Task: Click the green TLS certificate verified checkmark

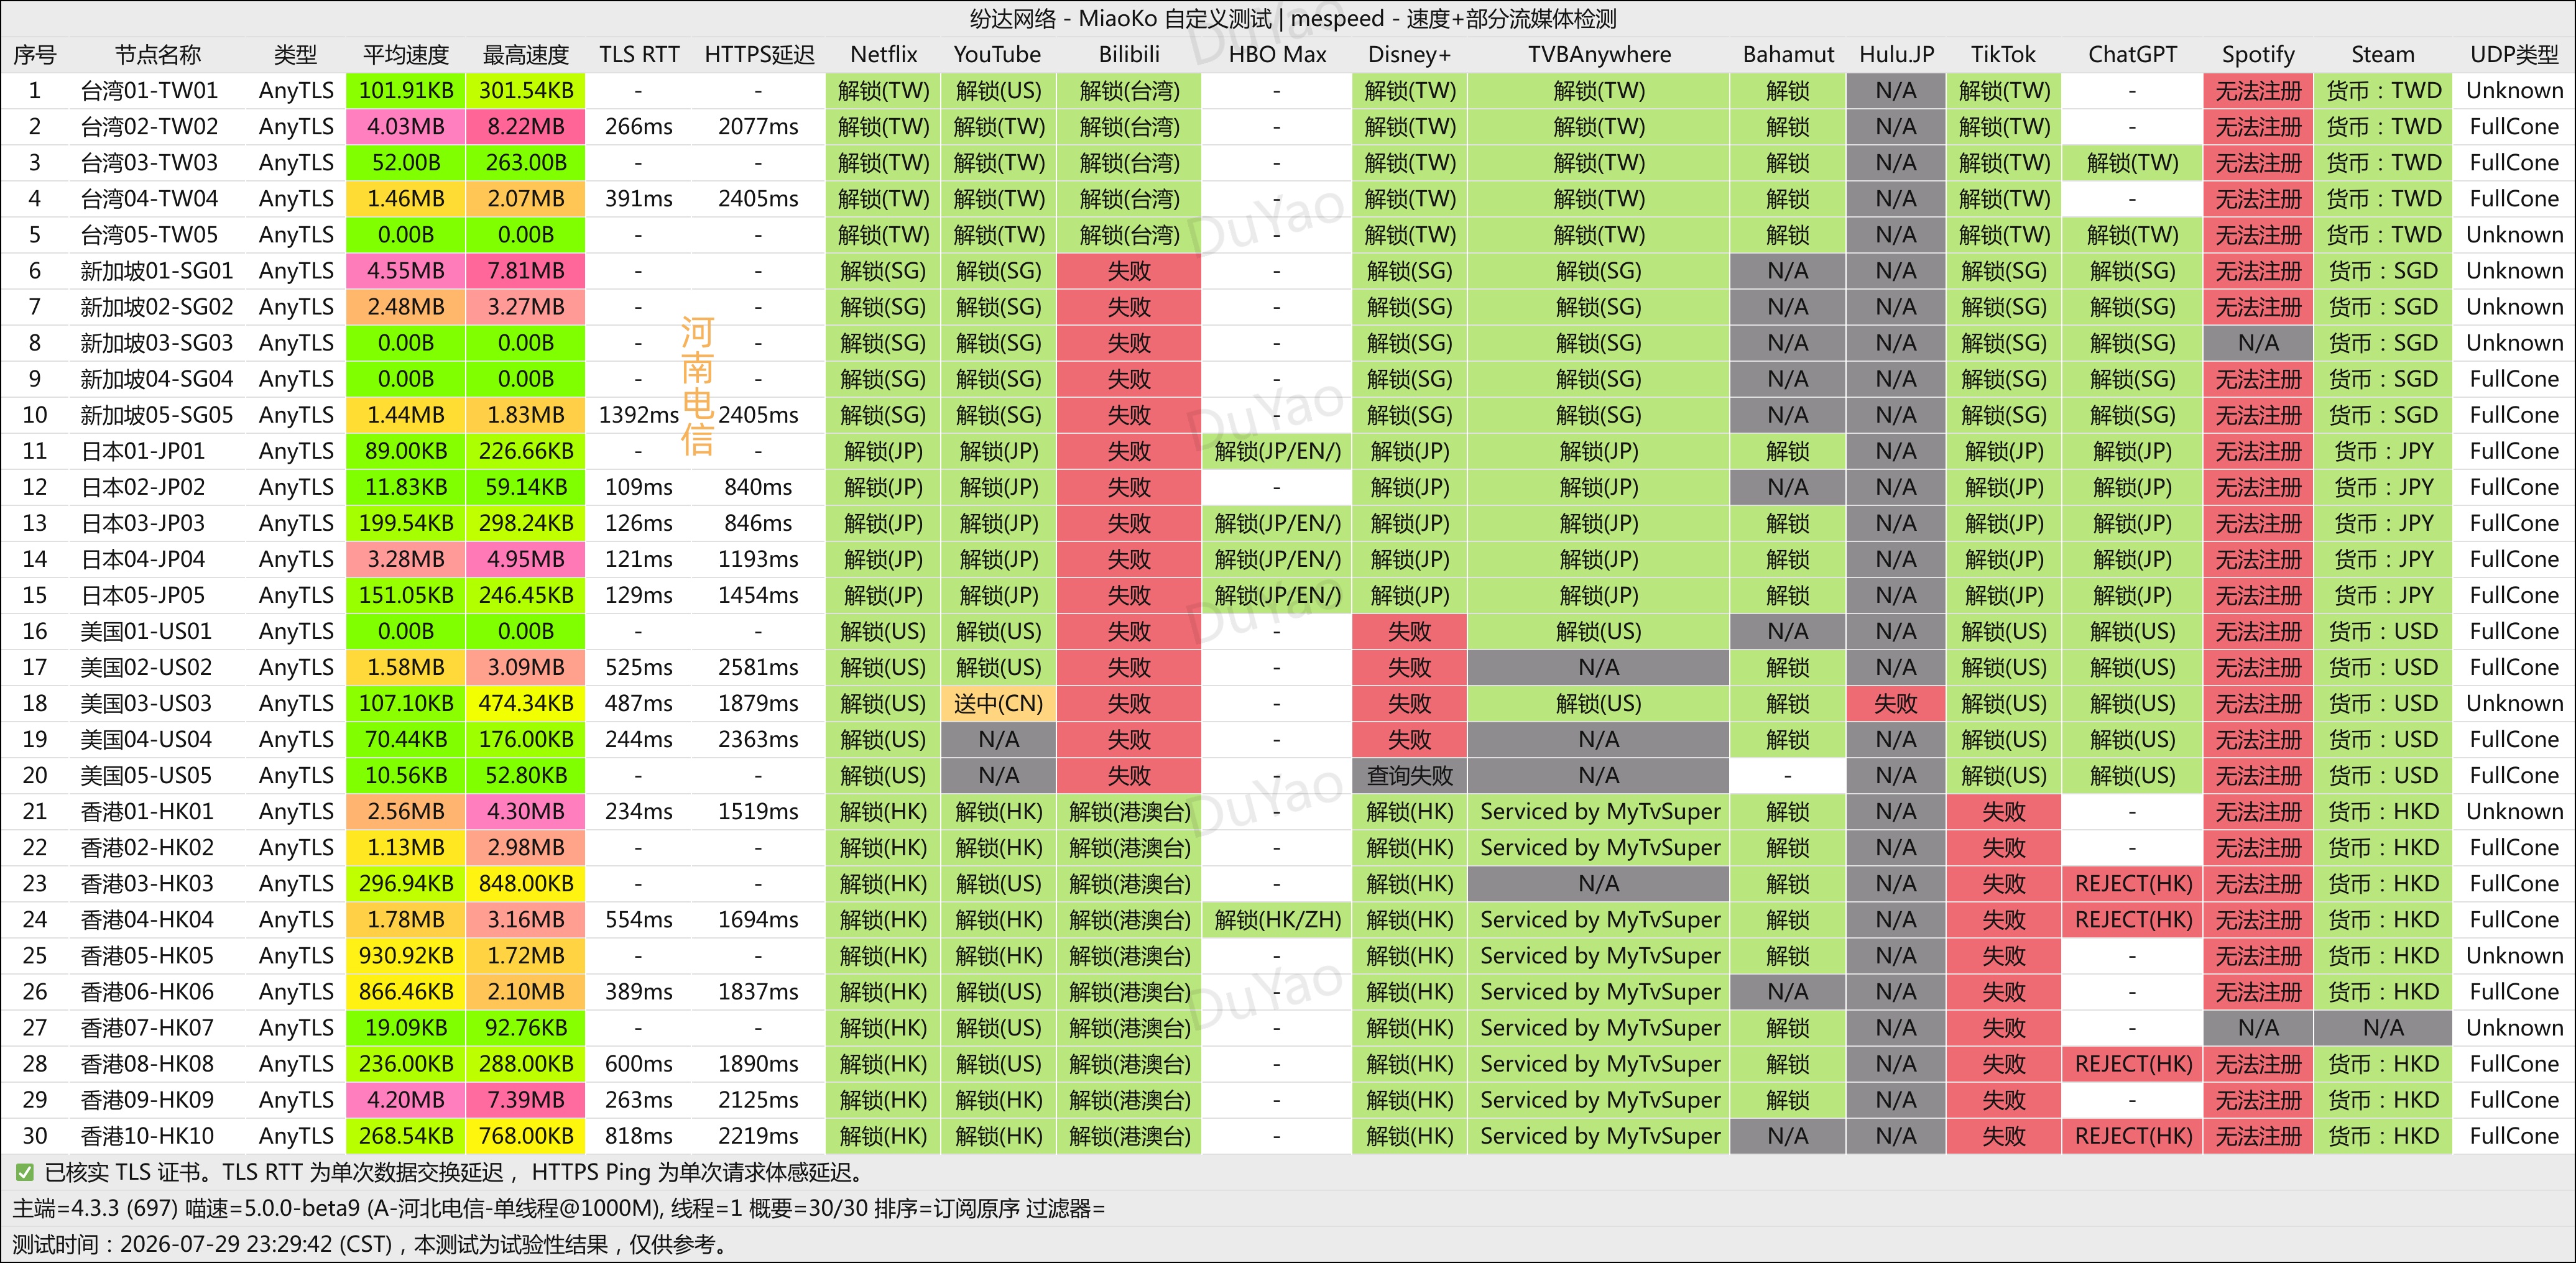Action: pyautogui.click(x=24, y=1172)
